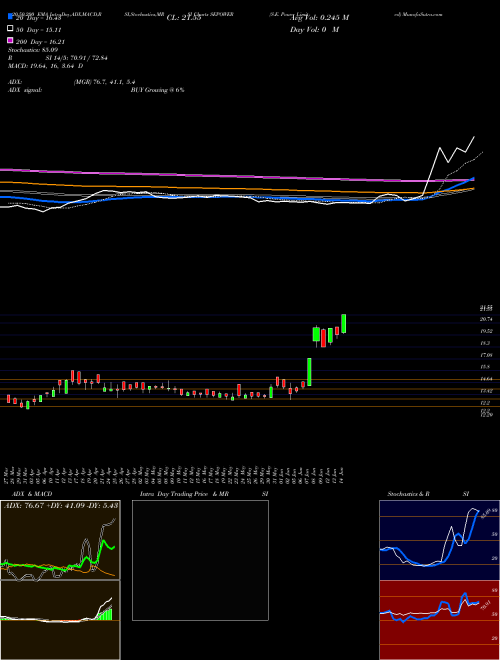Click the 20.74 price axis label
The height and width of the screenshot is (660, 500).
pyautogui.click(x=487, y=319)
